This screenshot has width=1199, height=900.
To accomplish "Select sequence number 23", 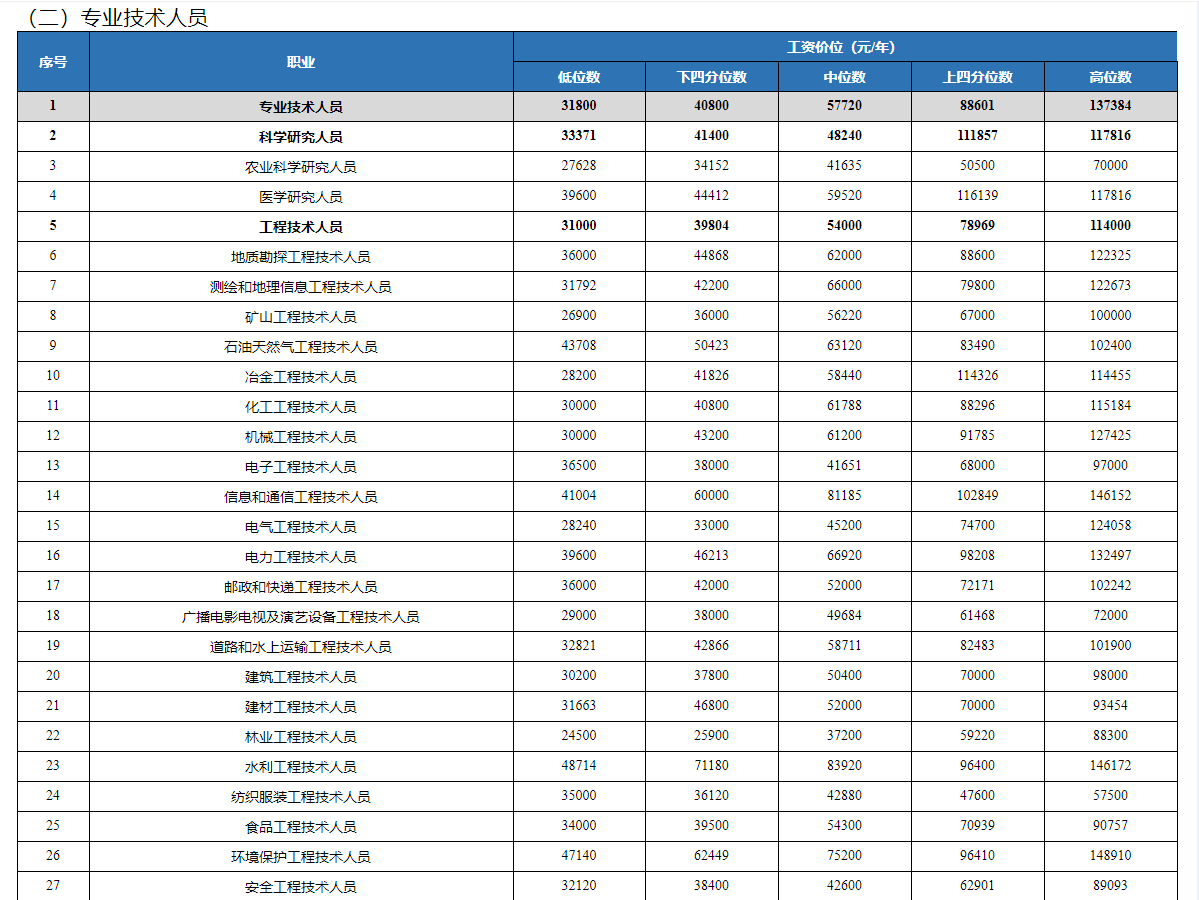I will point(53,765).
